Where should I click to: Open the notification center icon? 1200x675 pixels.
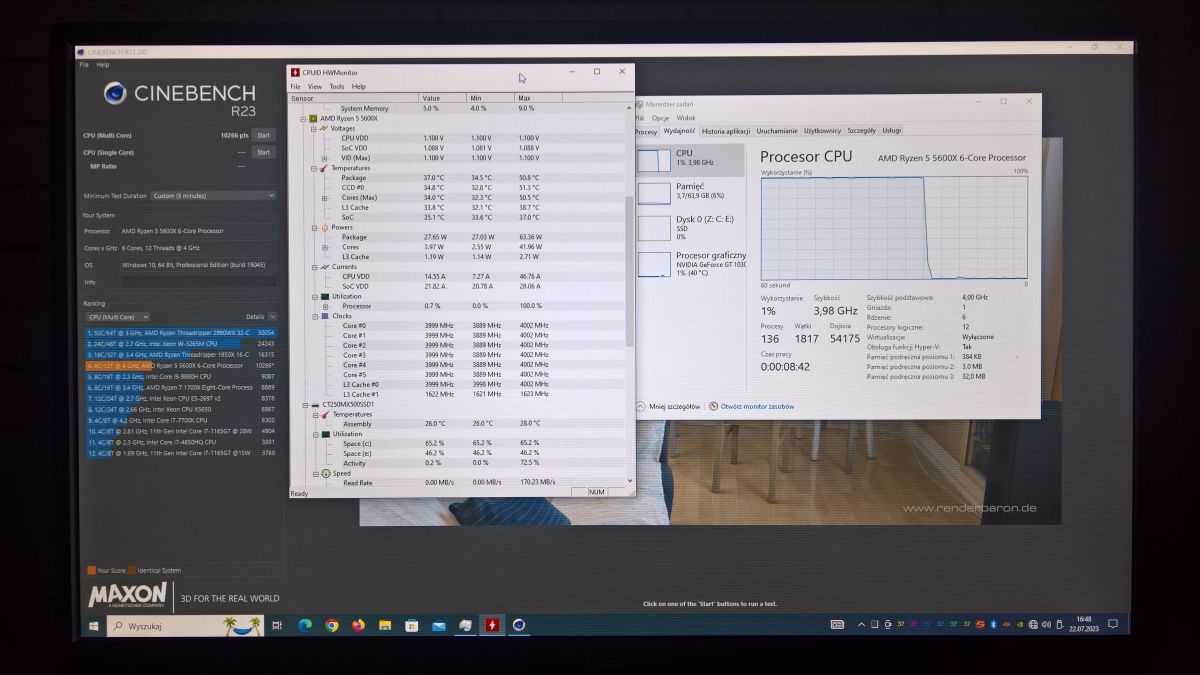pyautogui.click(x=1112, y=624)
